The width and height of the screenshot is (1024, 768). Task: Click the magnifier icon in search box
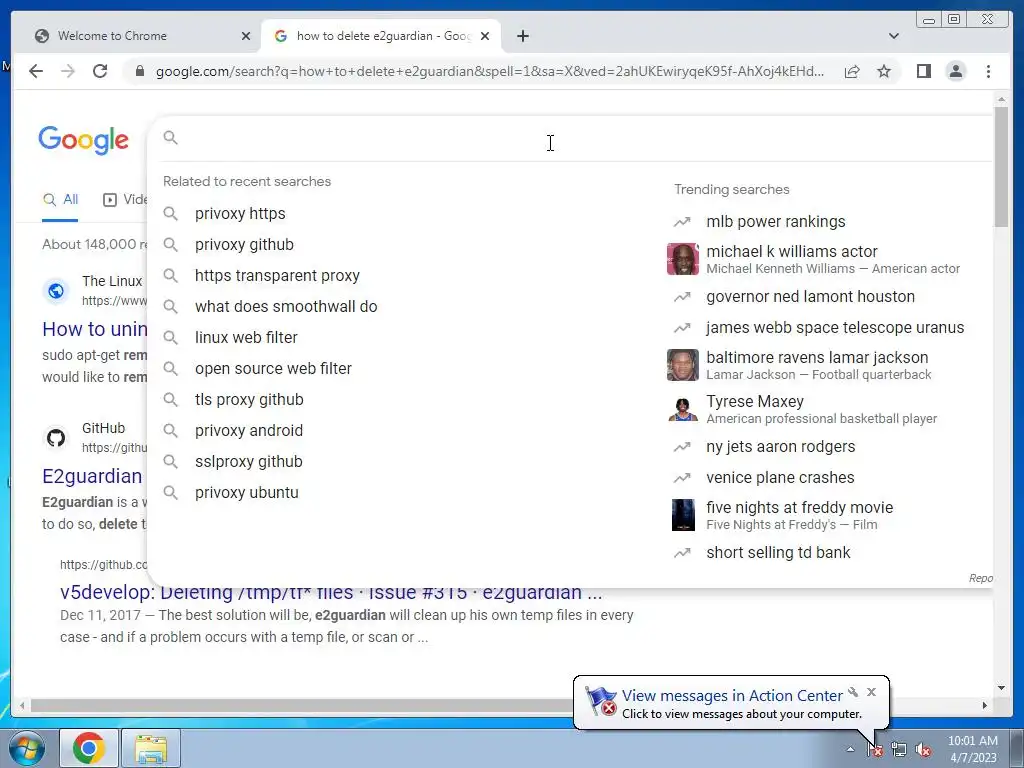point(170,138)
